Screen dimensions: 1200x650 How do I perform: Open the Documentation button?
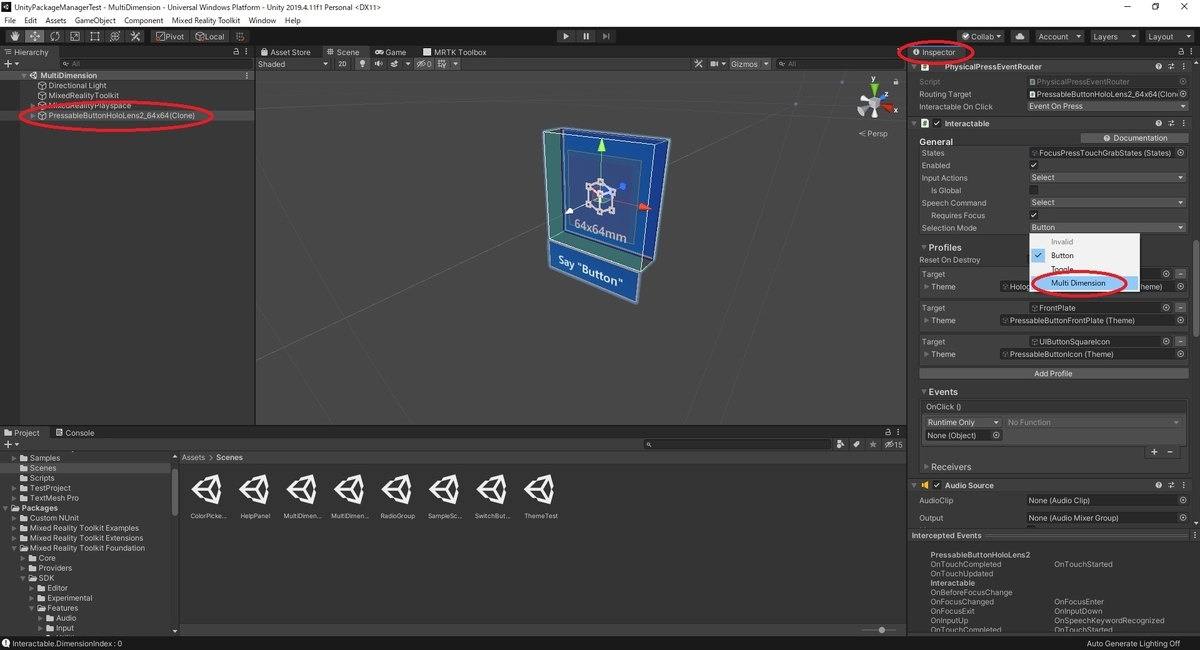pos(1134,138)
